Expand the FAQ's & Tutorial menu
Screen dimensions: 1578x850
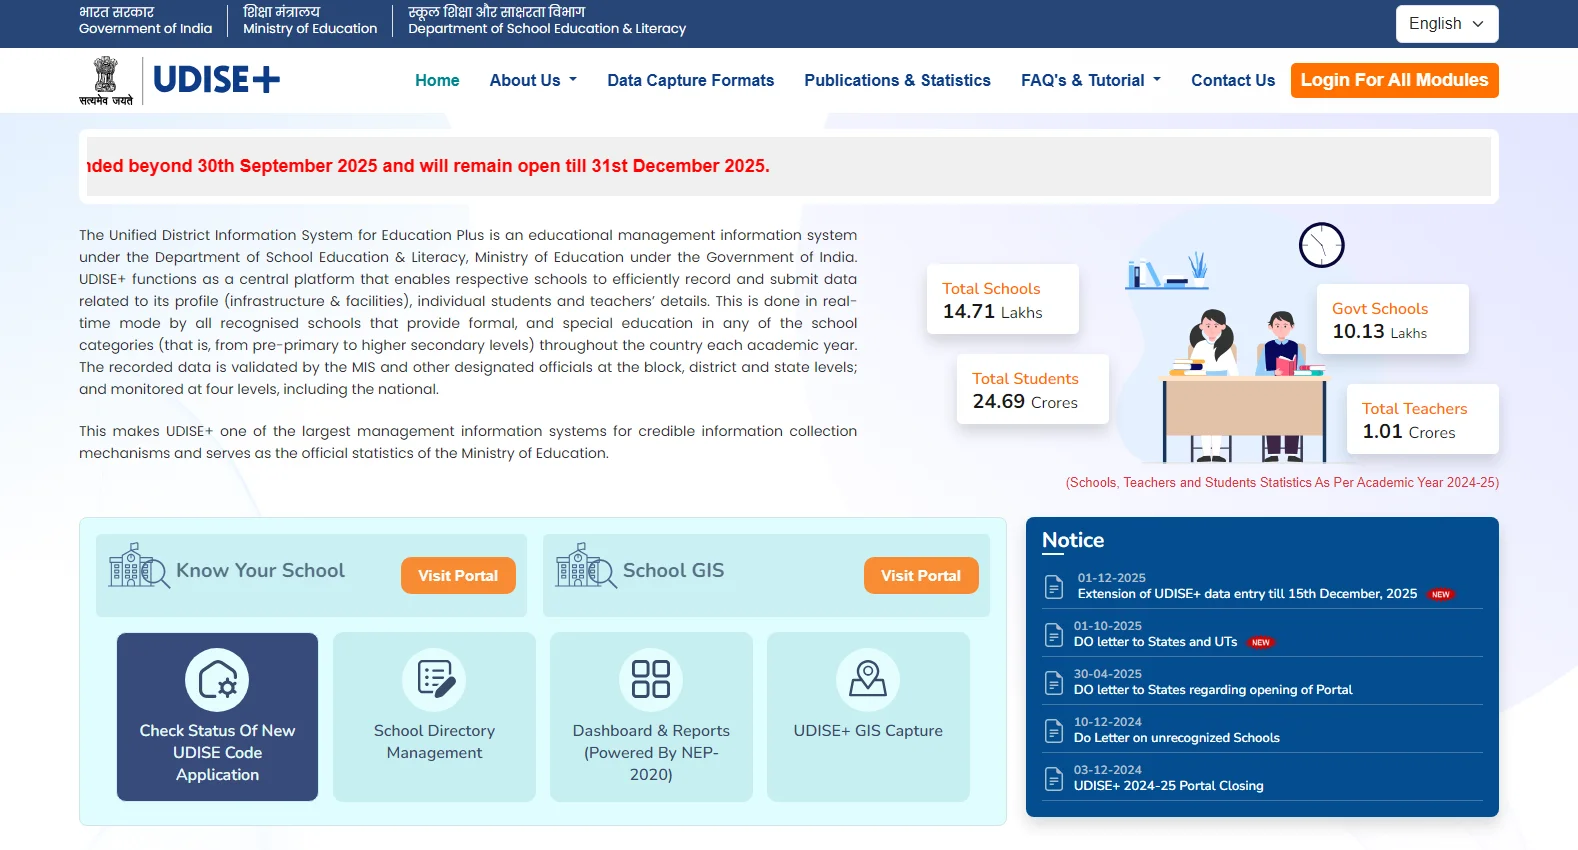(1091, 80)
